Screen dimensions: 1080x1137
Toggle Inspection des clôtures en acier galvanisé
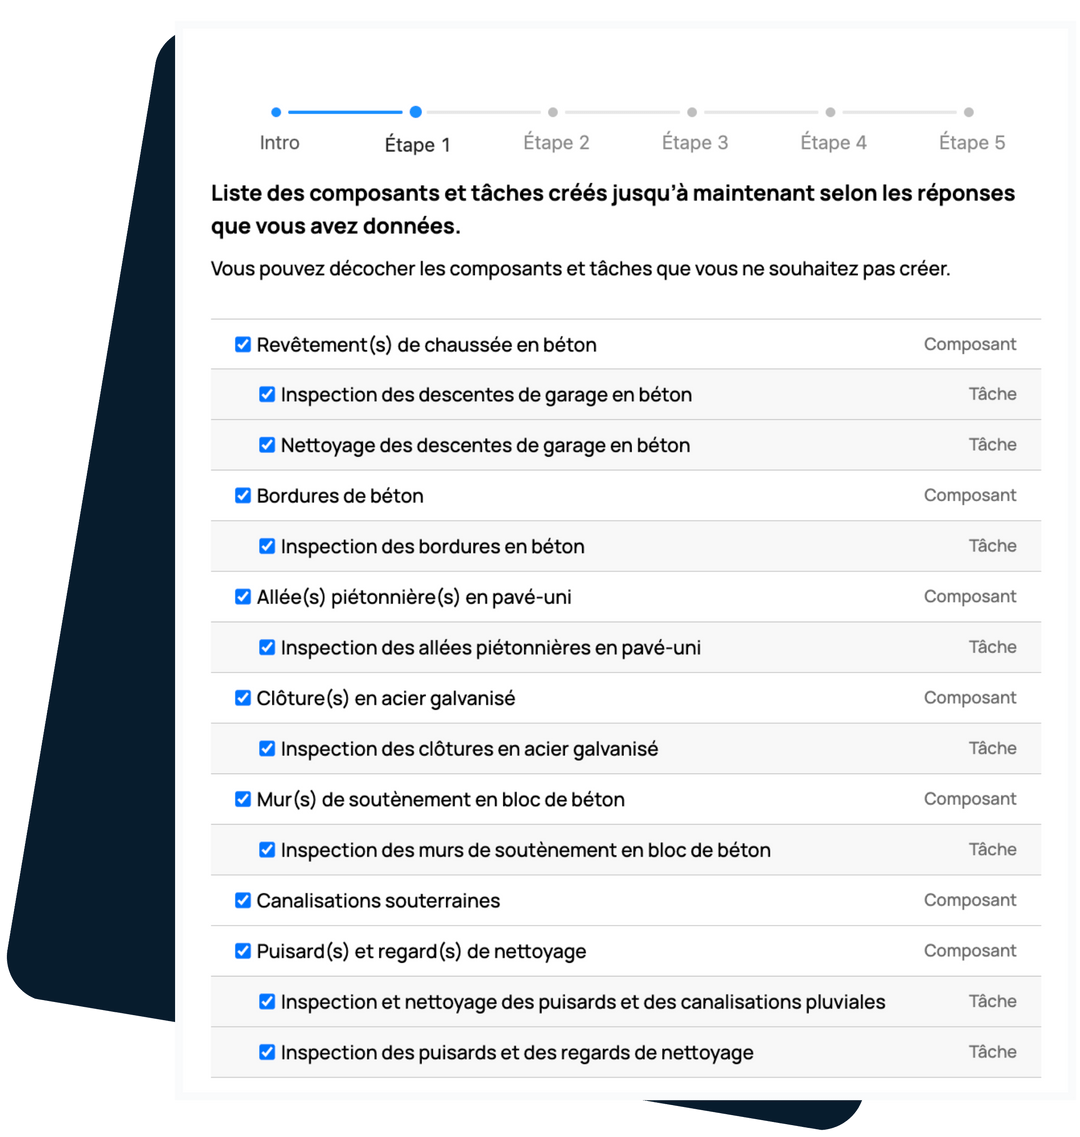tap(266, 748)
